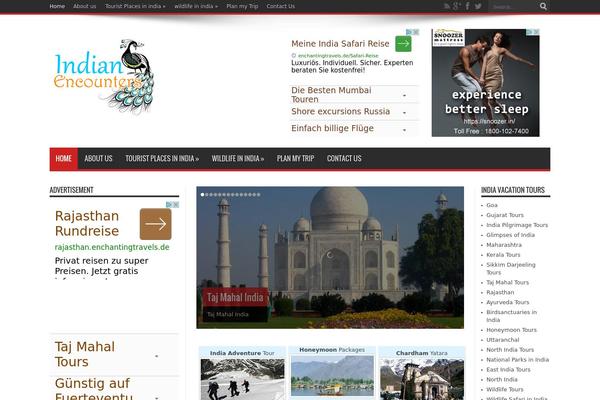Image resolution: width=600 pixels, height=400 pixels.
Task: Open Birdsanctuaries in India link
Action: click(x=512, y=316)
